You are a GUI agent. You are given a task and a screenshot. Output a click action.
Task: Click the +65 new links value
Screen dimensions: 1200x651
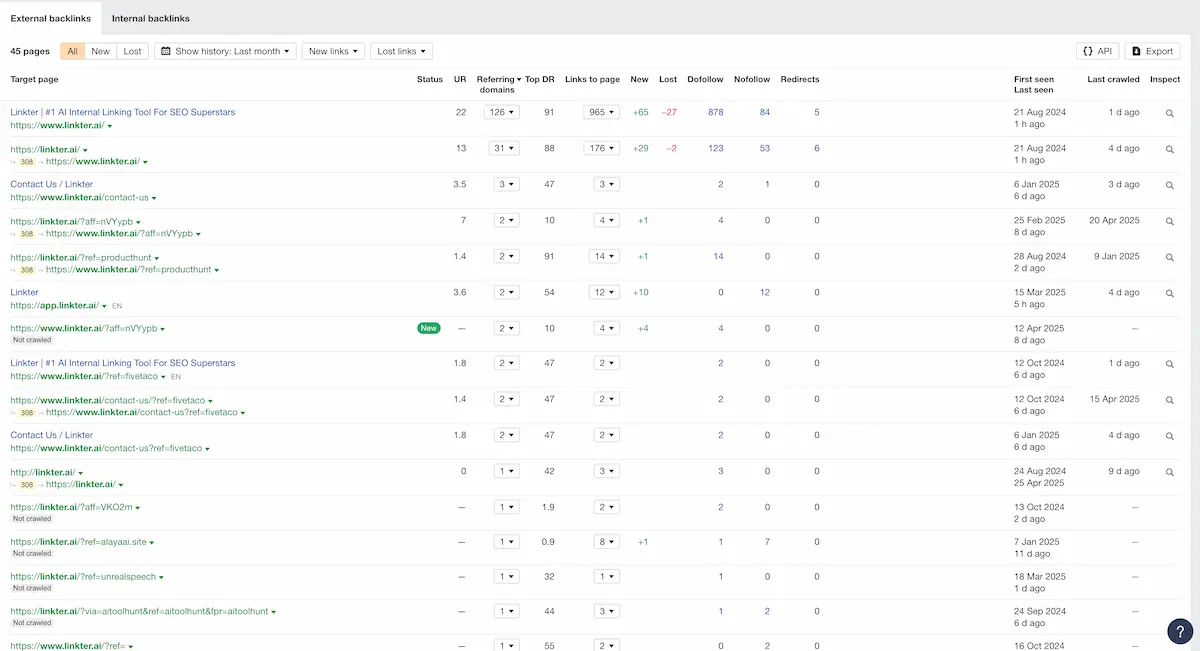[640, 113]
